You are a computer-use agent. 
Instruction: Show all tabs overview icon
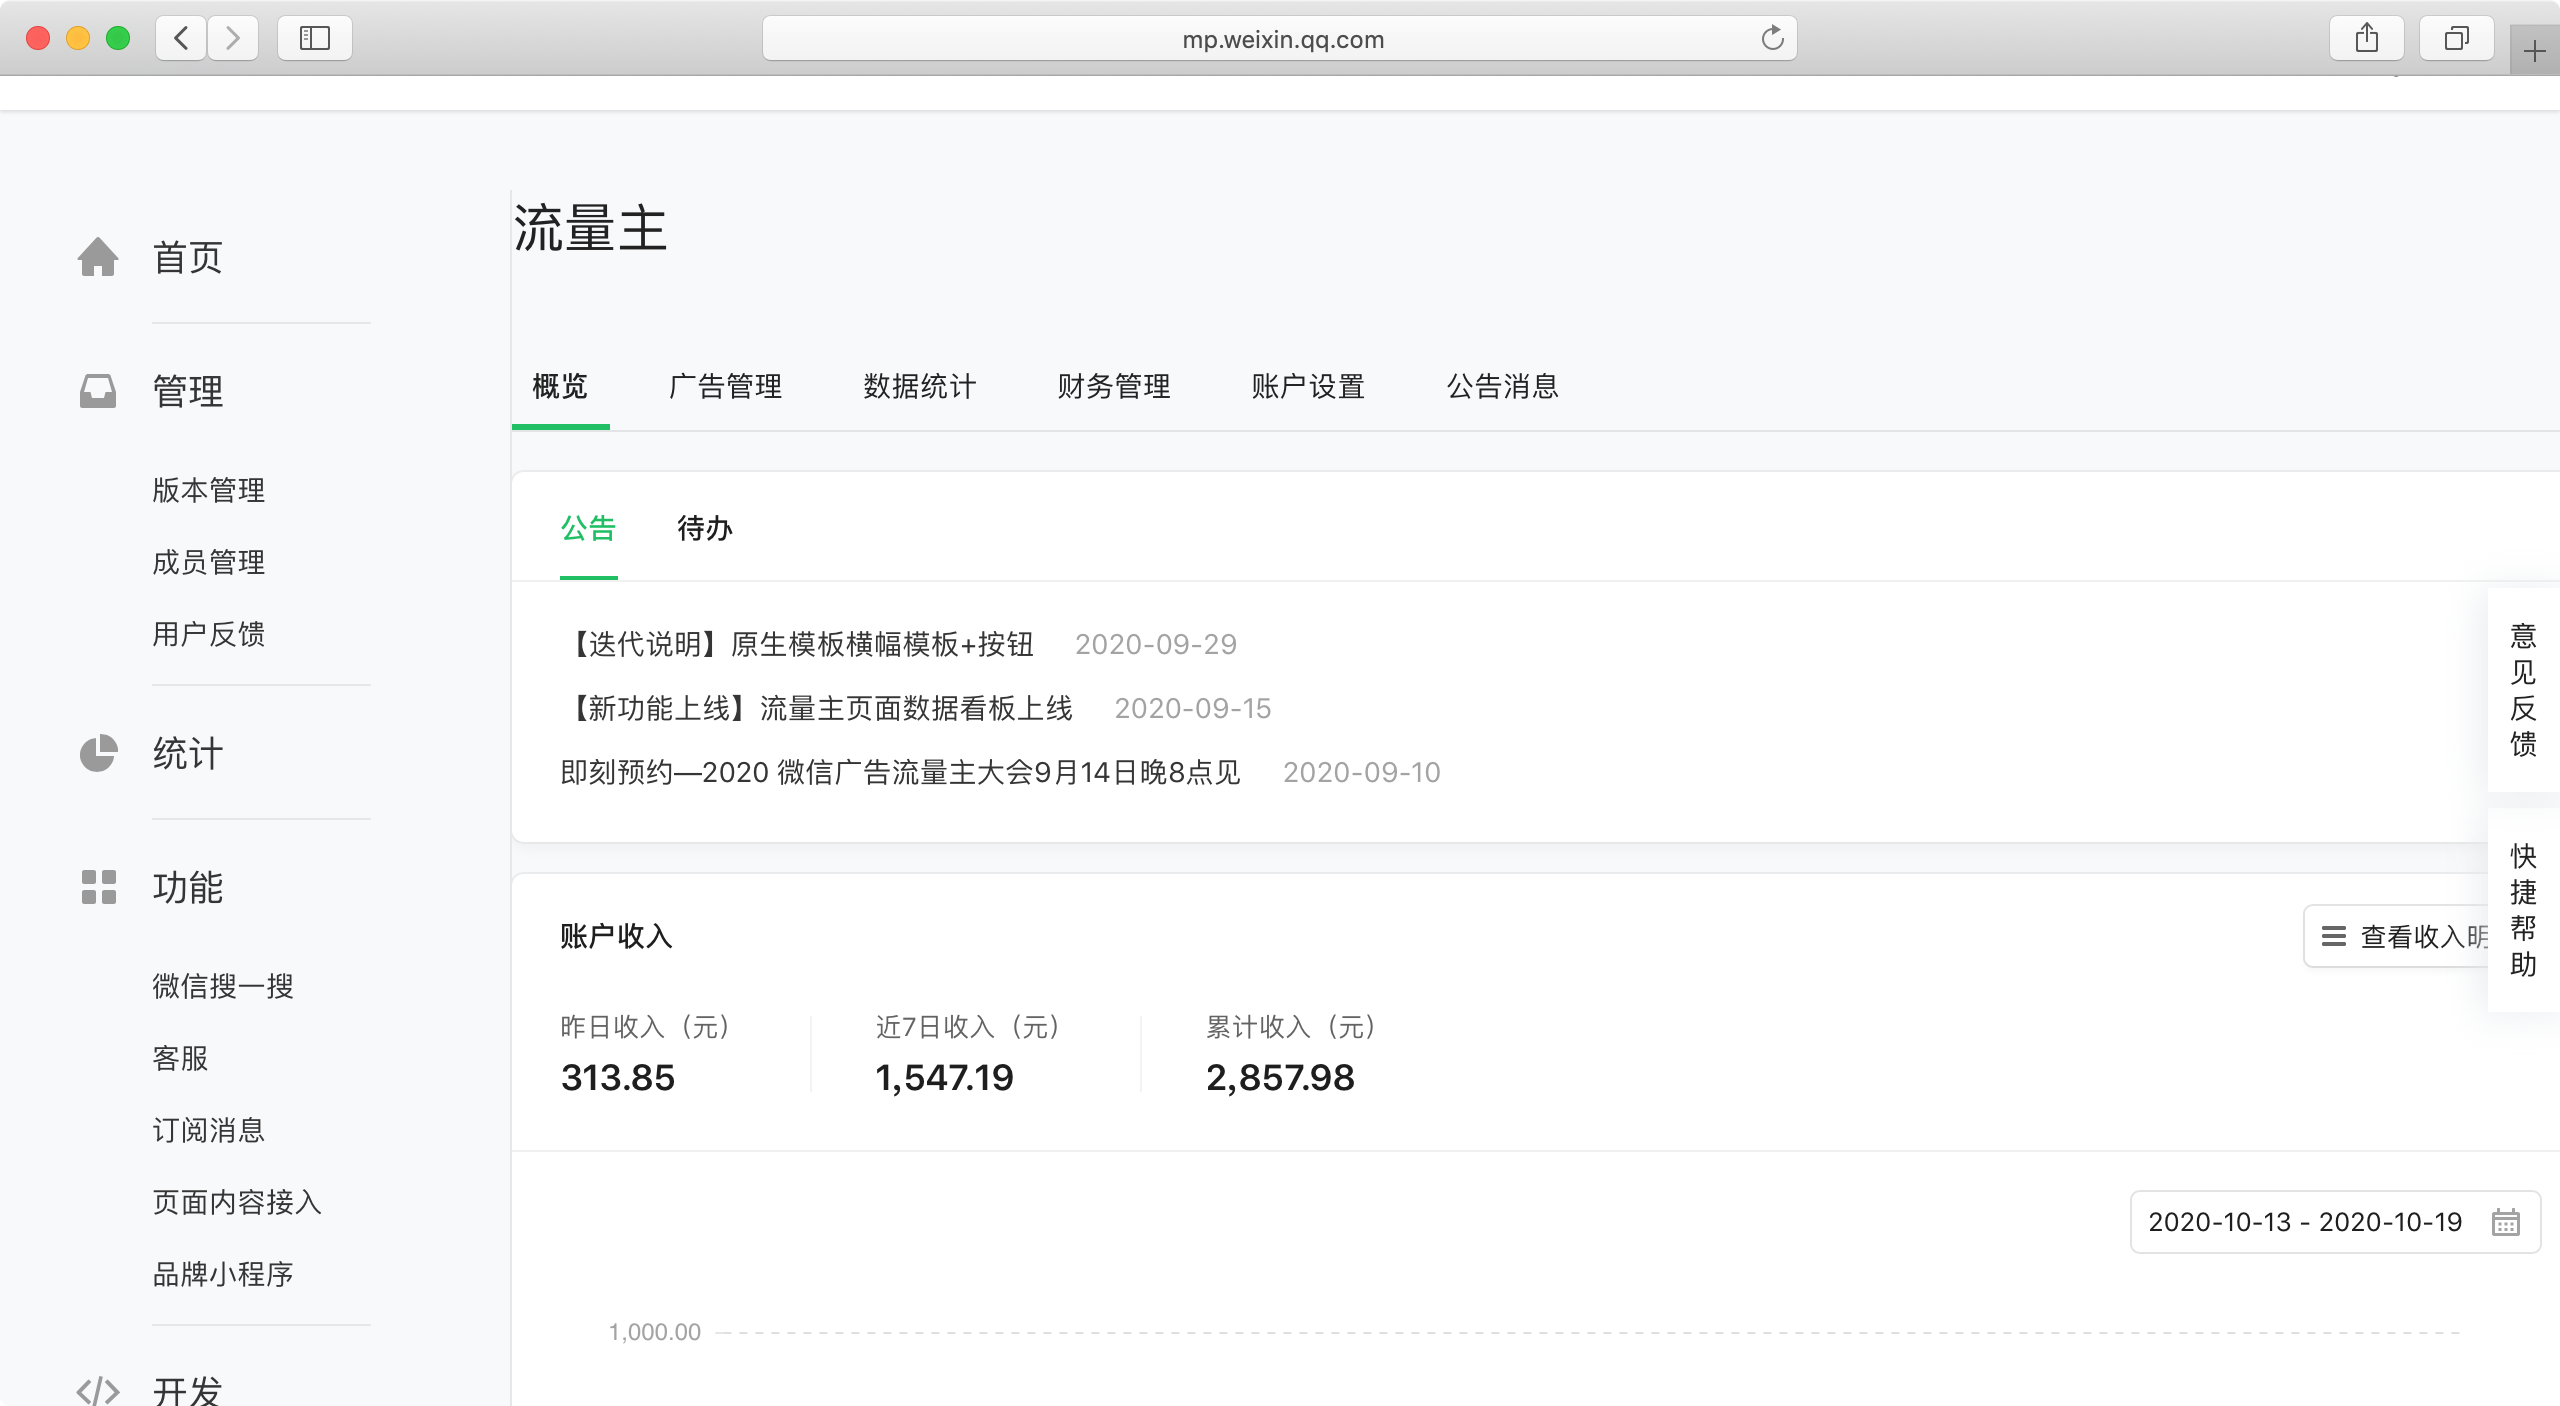2456,39
